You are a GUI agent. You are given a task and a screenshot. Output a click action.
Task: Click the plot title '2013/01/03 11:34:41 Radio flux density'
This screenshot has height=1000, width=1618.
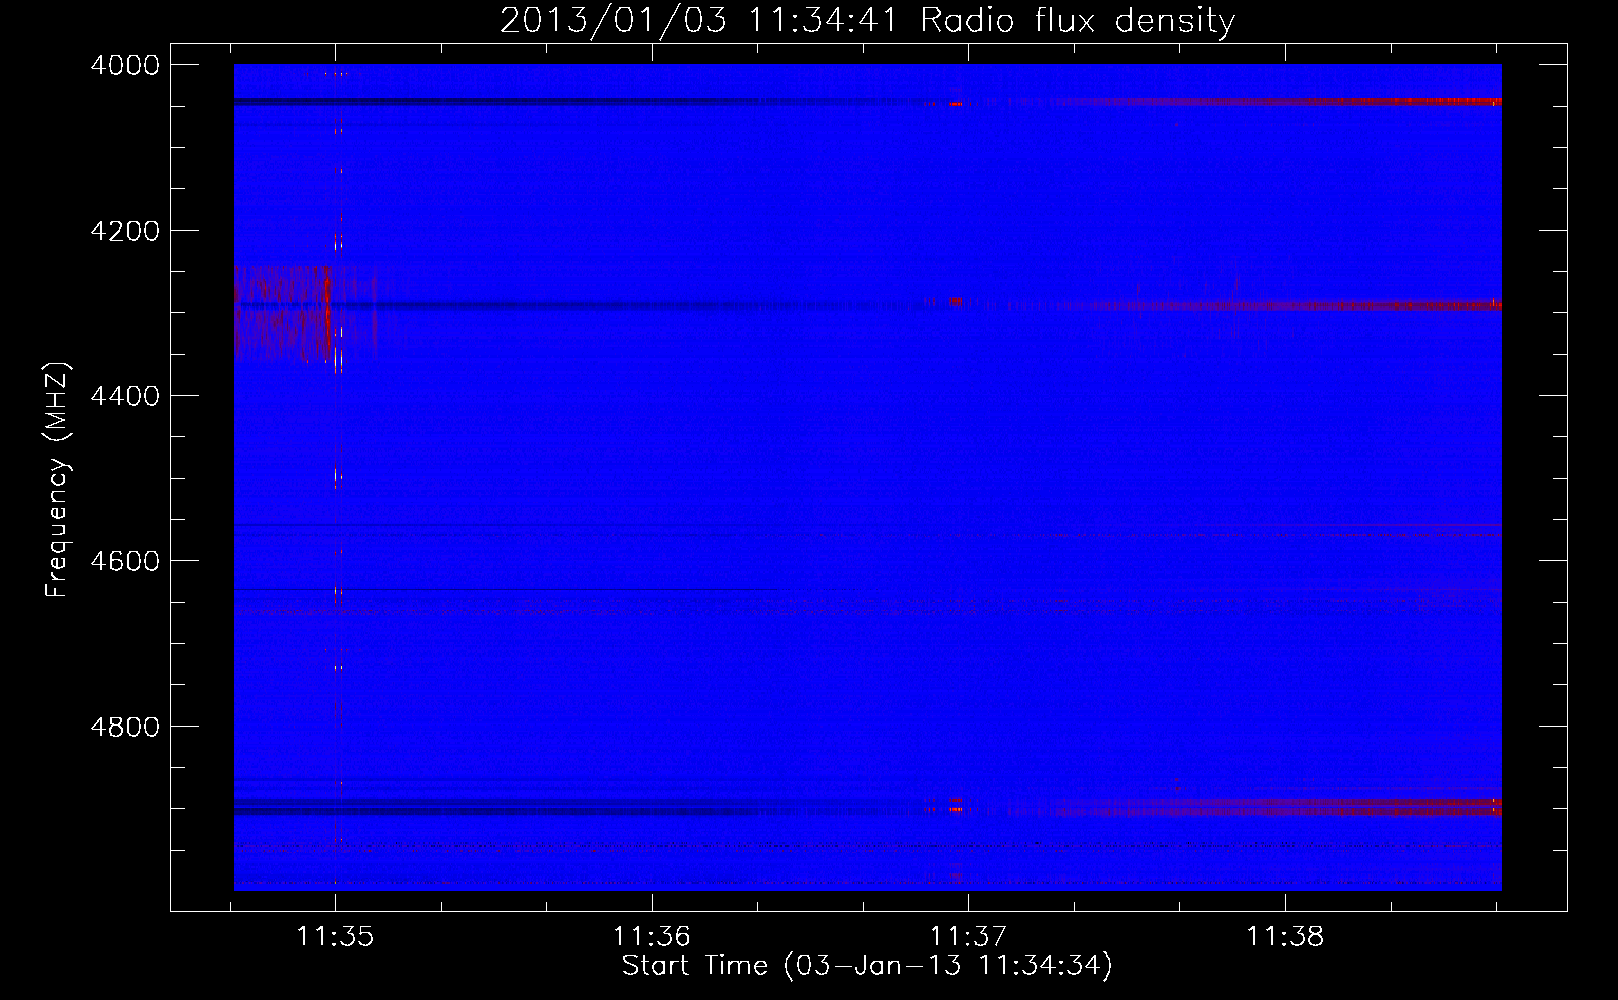coord(867,20)
